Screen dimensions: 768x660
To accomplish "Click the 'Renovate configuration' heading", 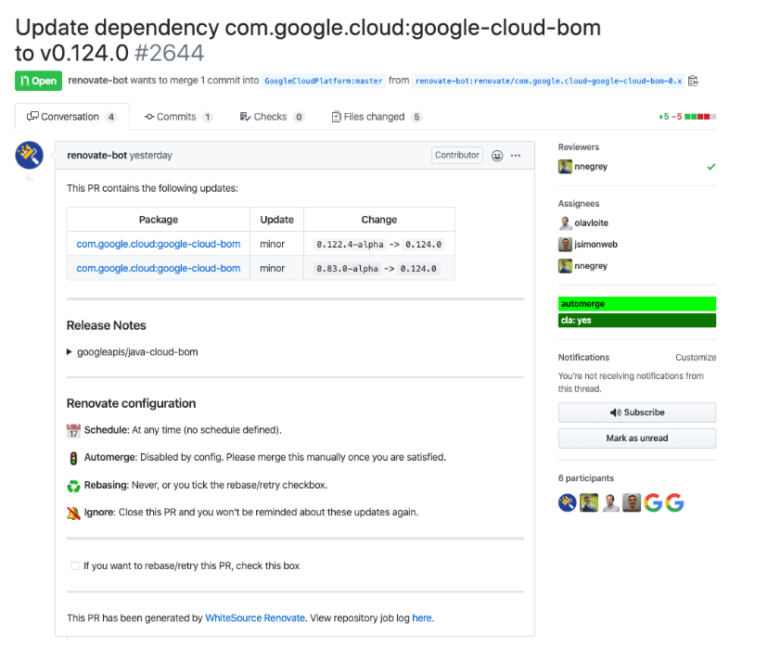I will [131, 403].
